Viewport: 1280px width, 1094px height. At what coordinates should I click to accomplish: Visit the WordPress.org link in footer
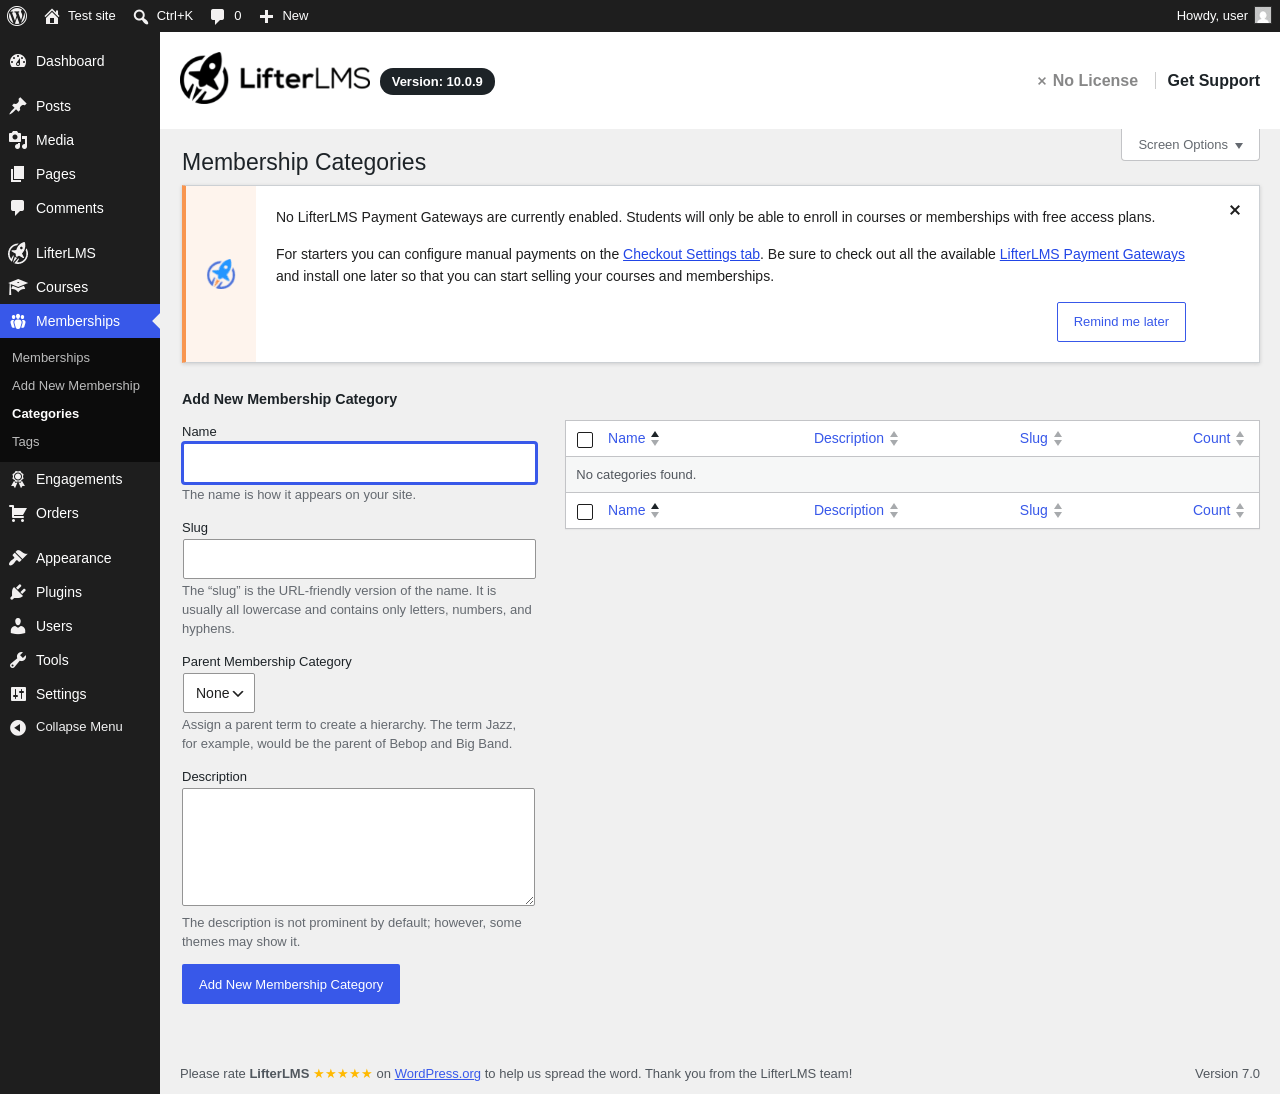tap(438, 1074)
